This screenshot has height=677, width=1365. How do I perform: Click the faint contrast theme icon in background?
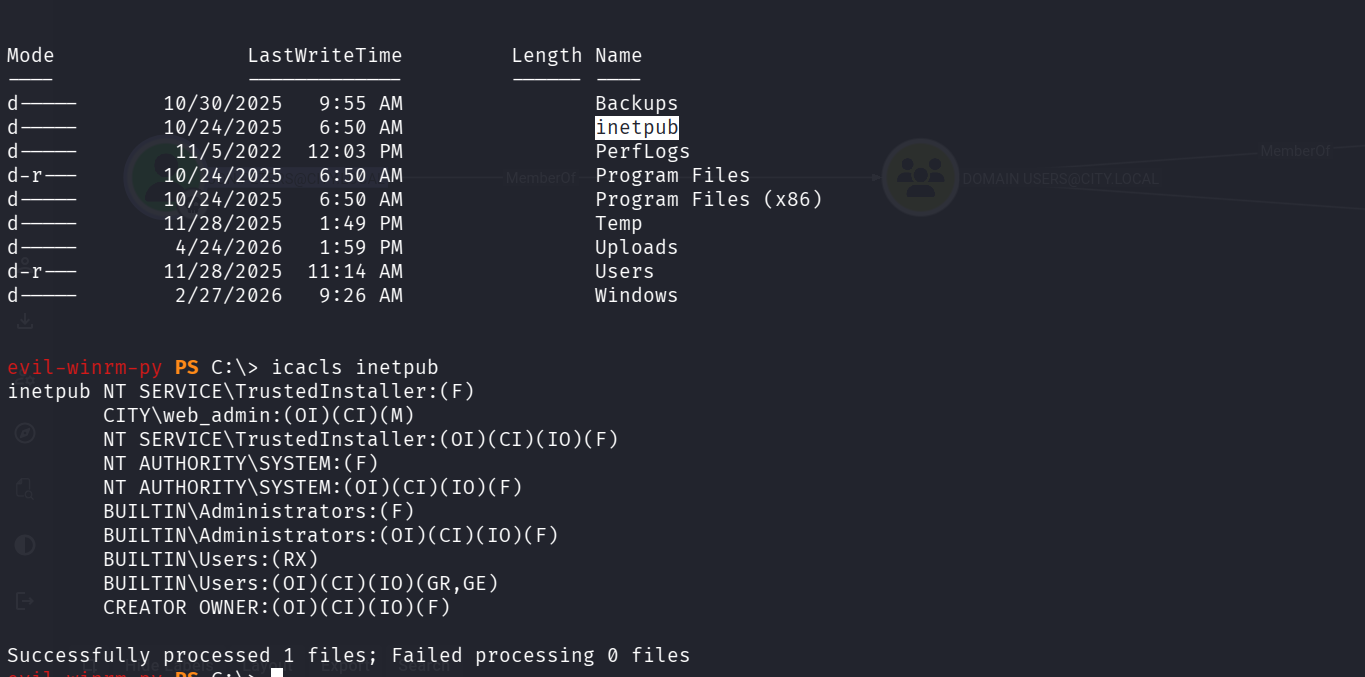tap(25, 545)
